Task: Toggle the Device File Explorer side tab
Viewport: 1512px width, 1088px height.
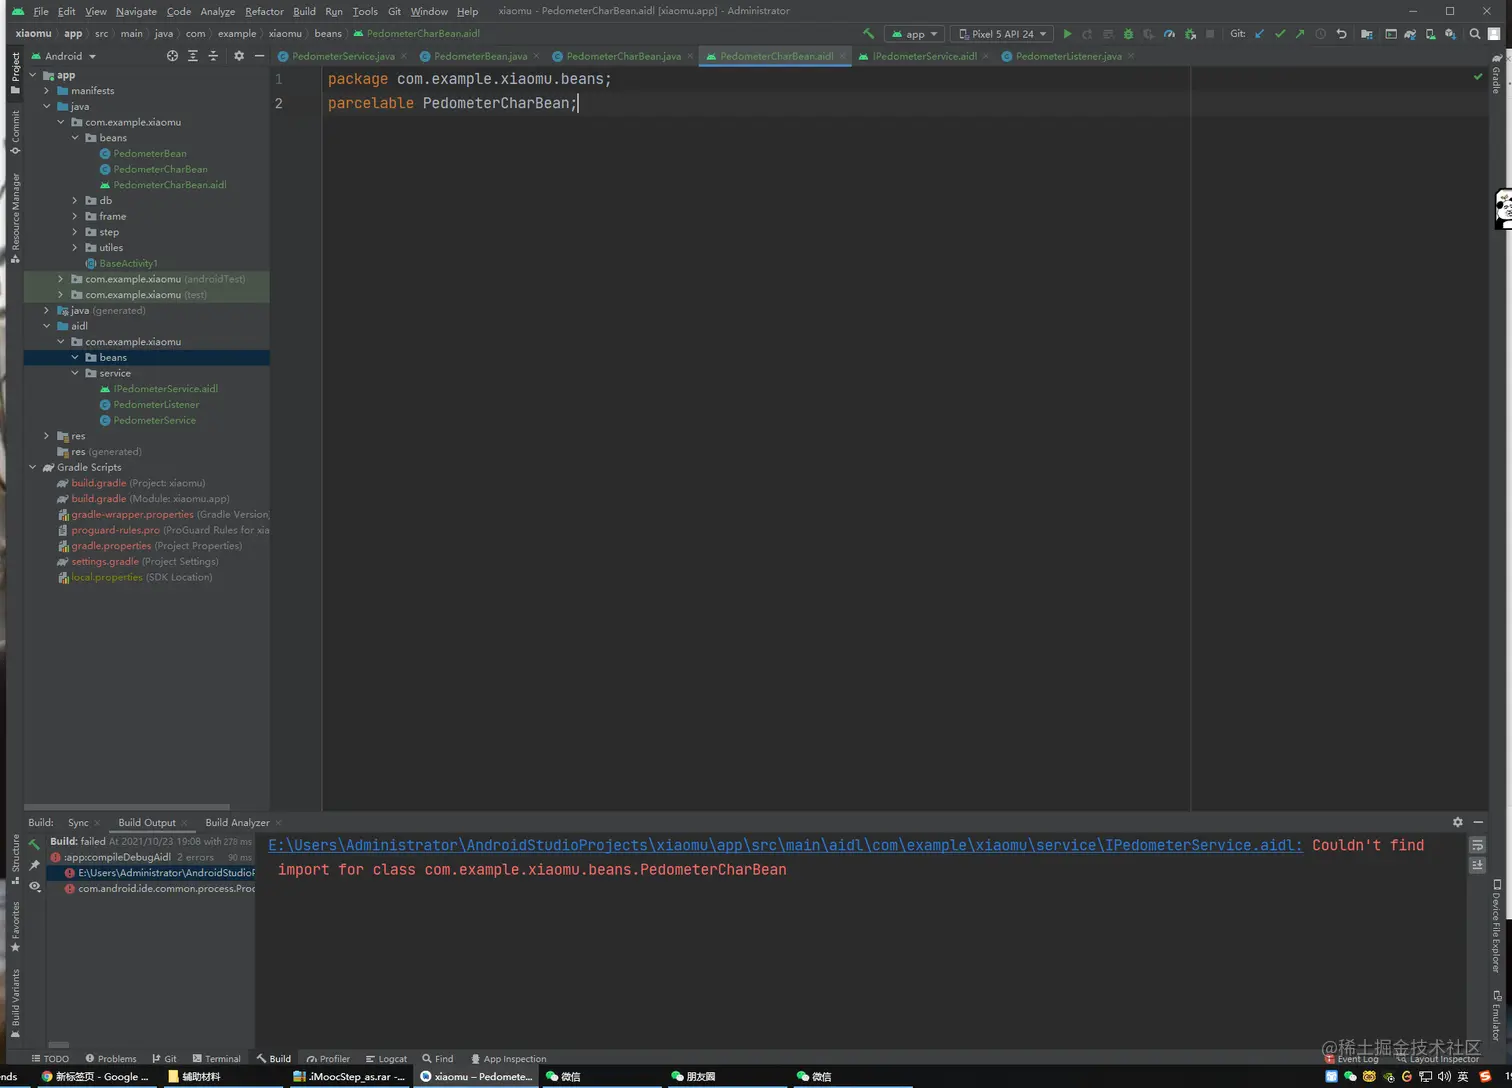Action: (1497, 926)
